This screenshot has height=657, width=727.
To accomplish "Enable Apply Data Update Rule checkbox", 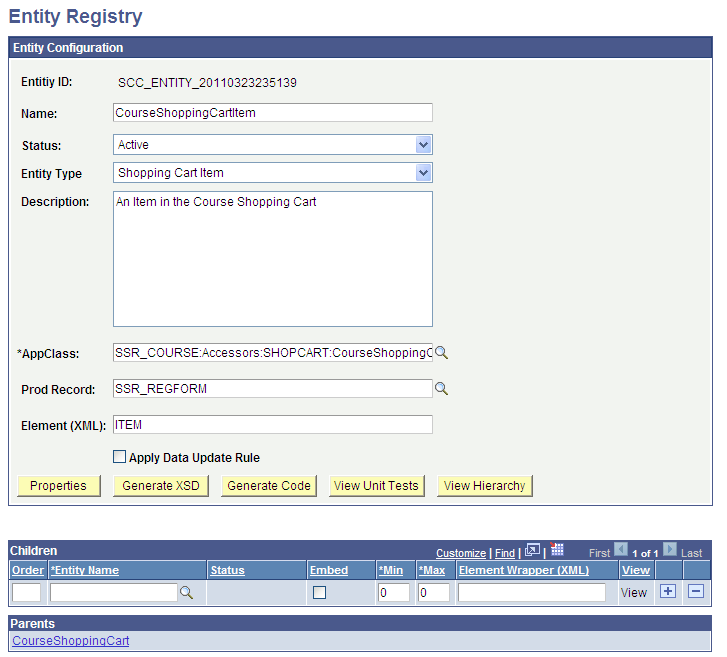I will coord(119,457).
